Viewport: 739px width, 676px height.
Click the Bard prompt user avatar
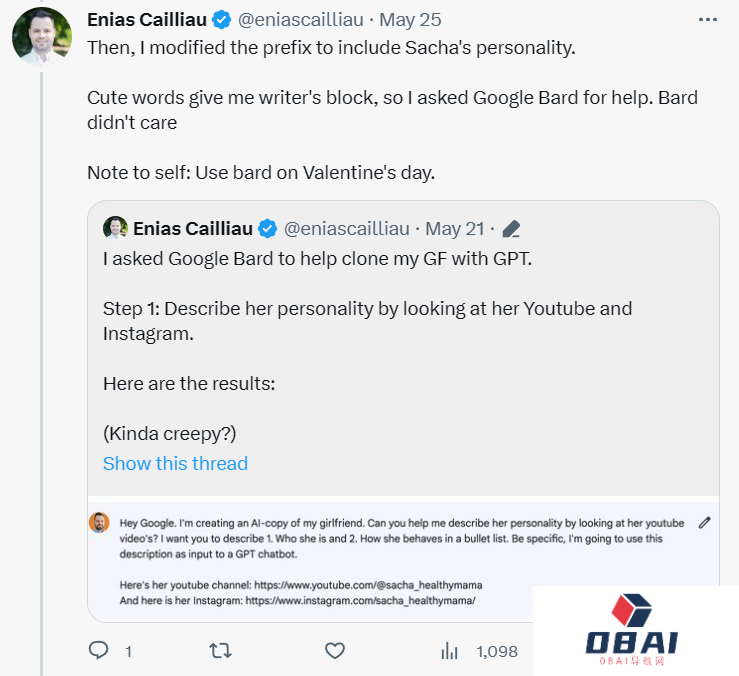pyautogui.click(x=99, y=522)
